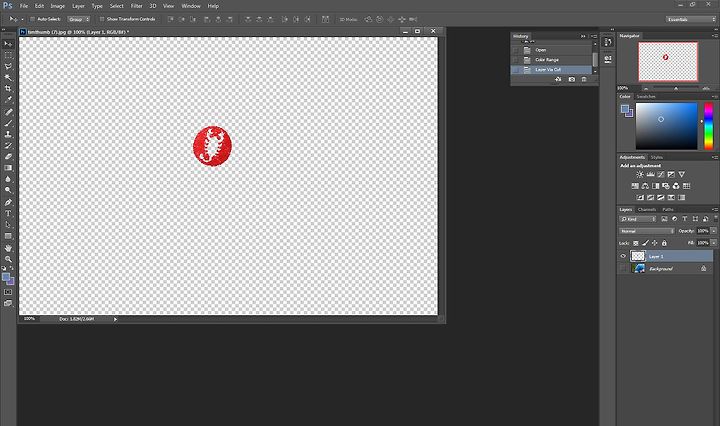720x426 pixels.
Task: Toggle Quick Mask mode
Action: (8, 292)
